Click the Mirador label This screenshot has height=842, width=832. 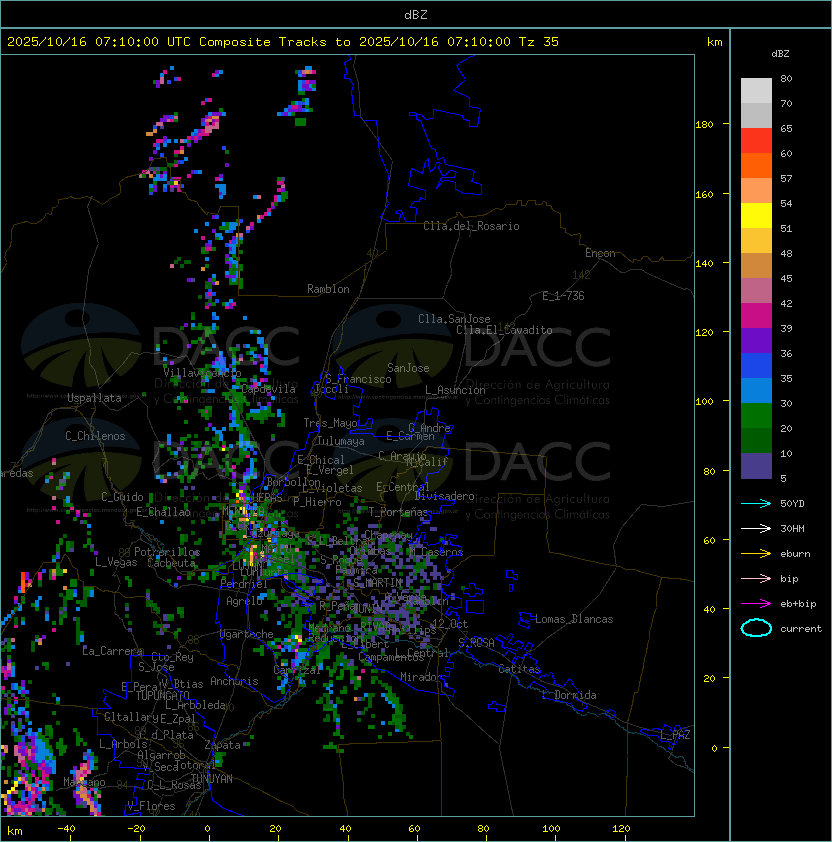point(422,677)
